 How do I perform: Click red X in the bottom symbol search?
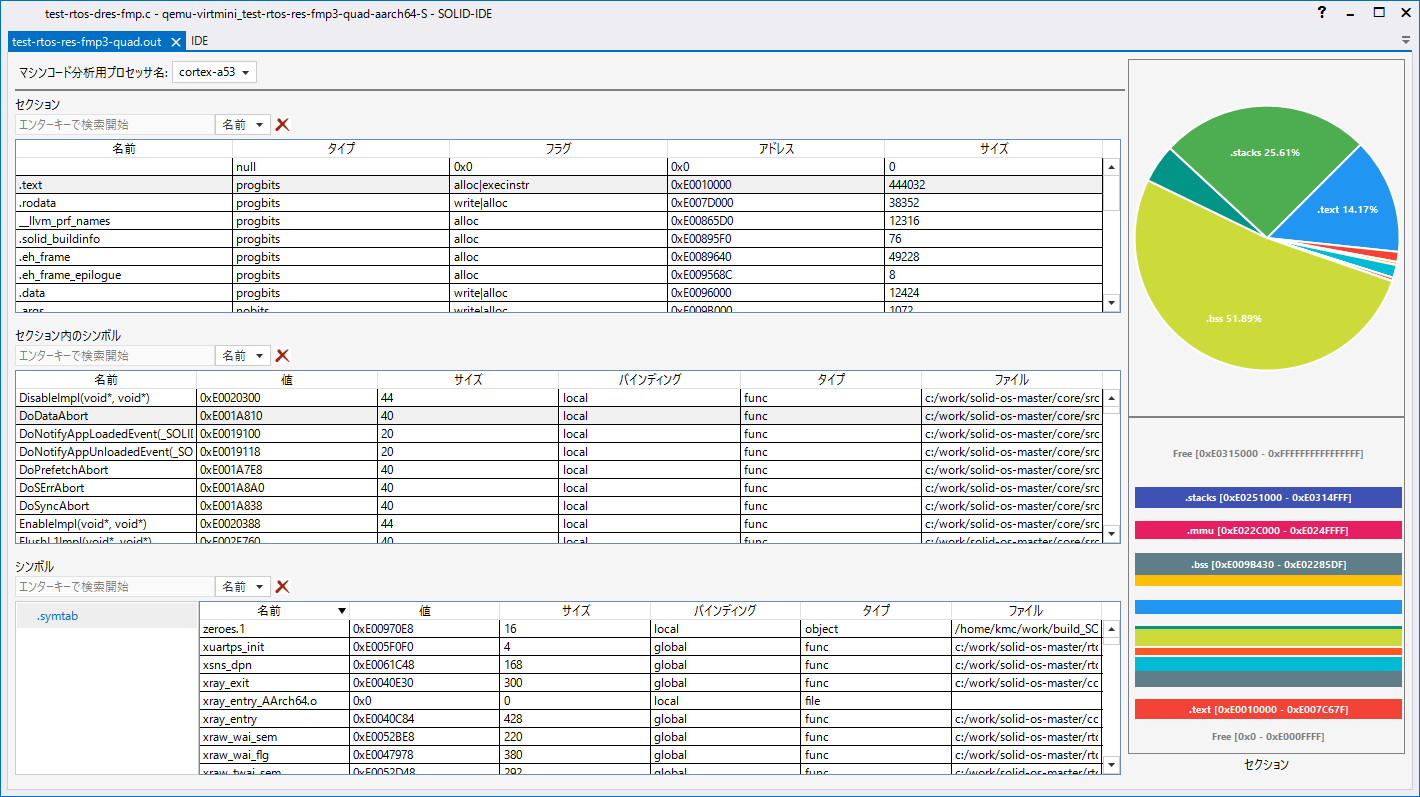[282, 587]
